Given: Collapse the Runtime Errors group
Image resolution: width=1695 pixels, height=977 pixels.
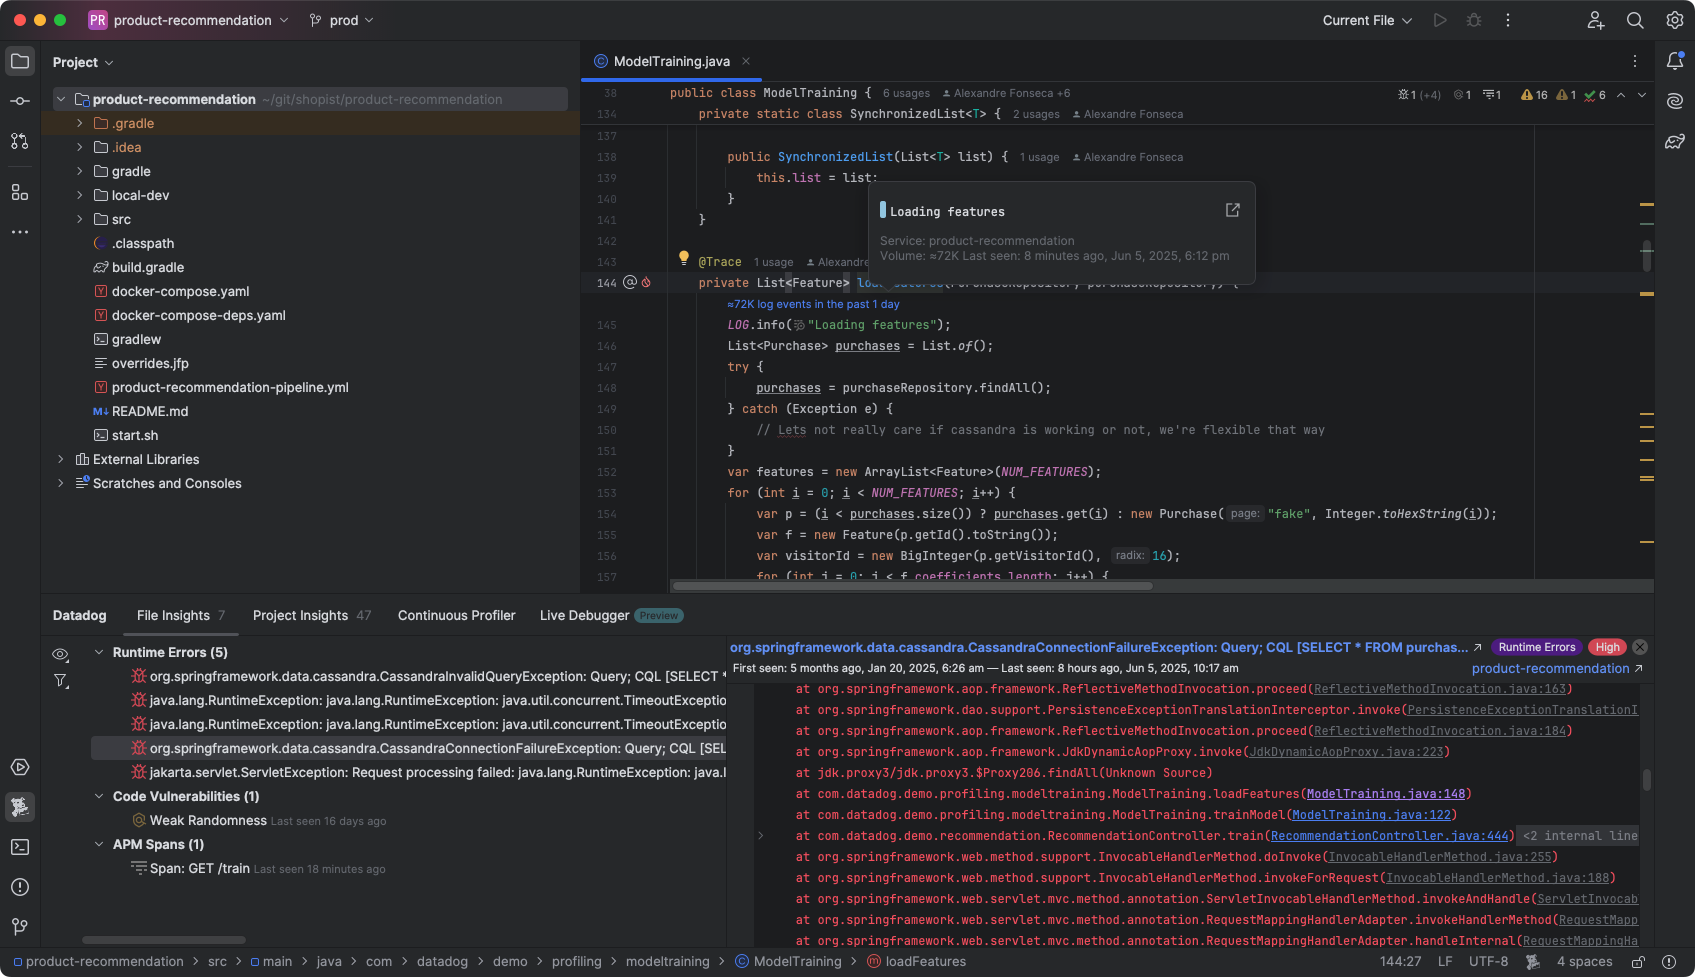Looking at the screenshot, I should point(99,652).
